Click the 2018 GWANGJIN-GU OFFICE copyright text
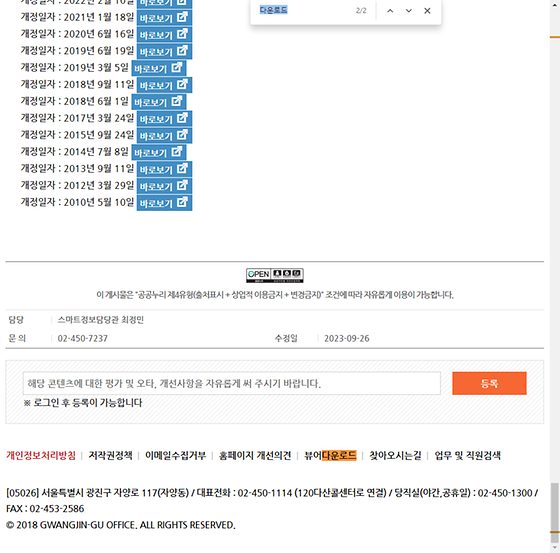Image resolution: width=560 pixels, height=553 pixels. [120, 525]
